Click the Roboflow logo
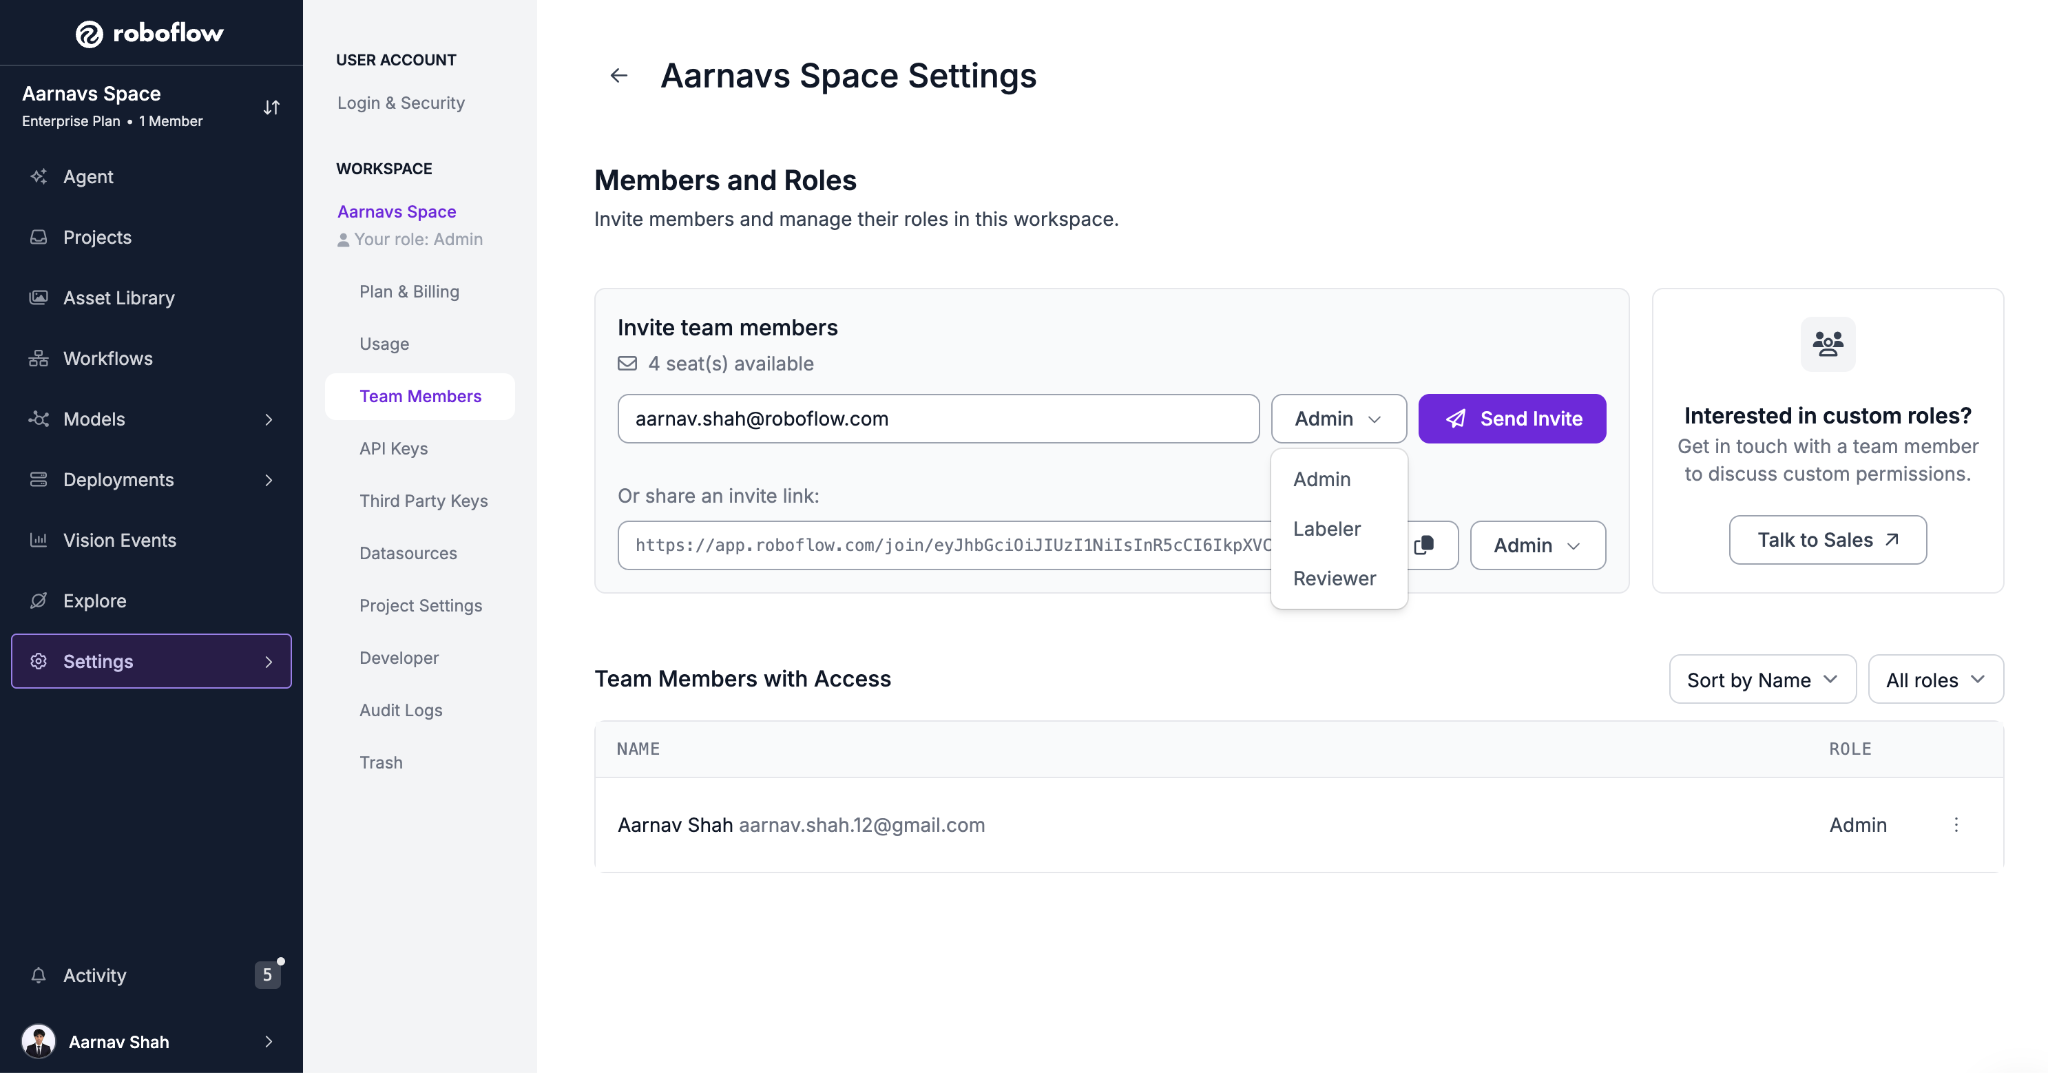 [150, 33]
